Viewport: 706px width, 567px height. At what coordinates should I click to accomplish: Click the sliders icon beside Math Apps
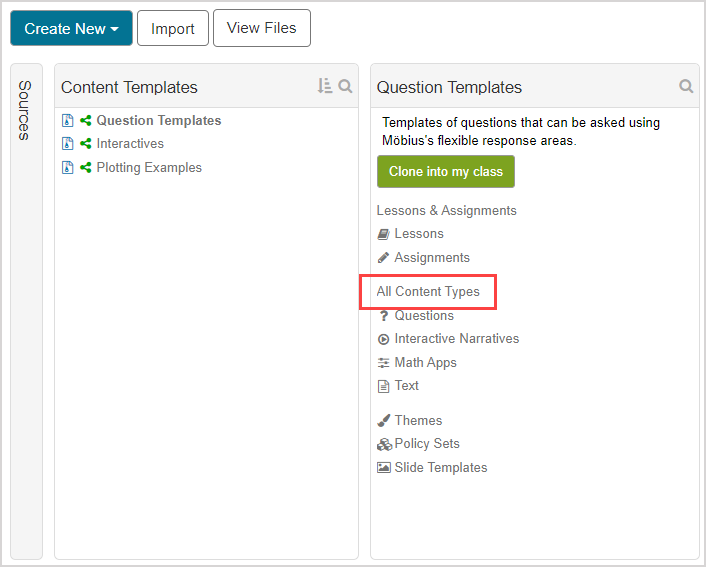(383, 363)
